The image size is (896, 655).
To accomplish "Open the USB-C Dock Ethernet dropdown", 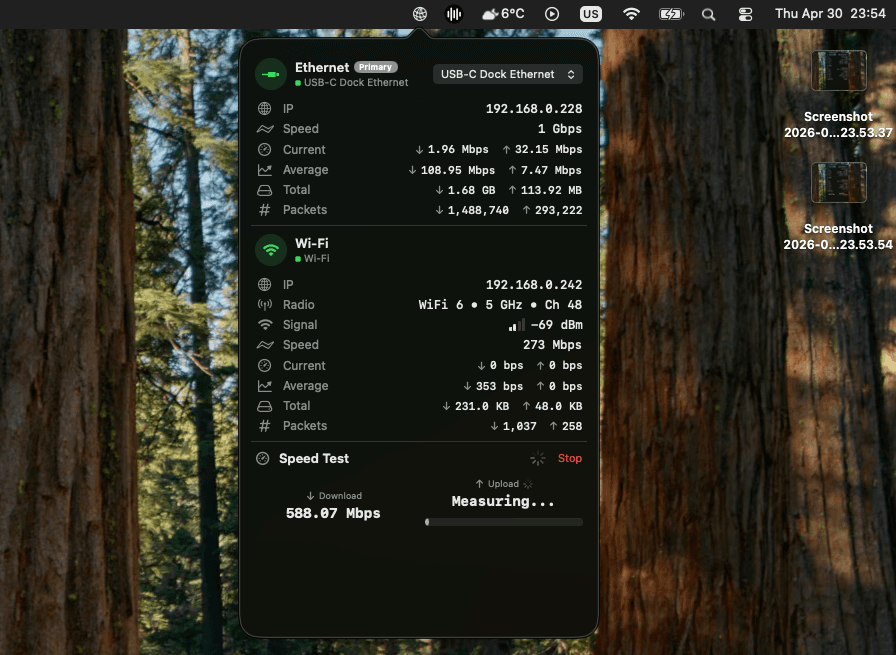I will pyautogui.click(x=507, y=74).
